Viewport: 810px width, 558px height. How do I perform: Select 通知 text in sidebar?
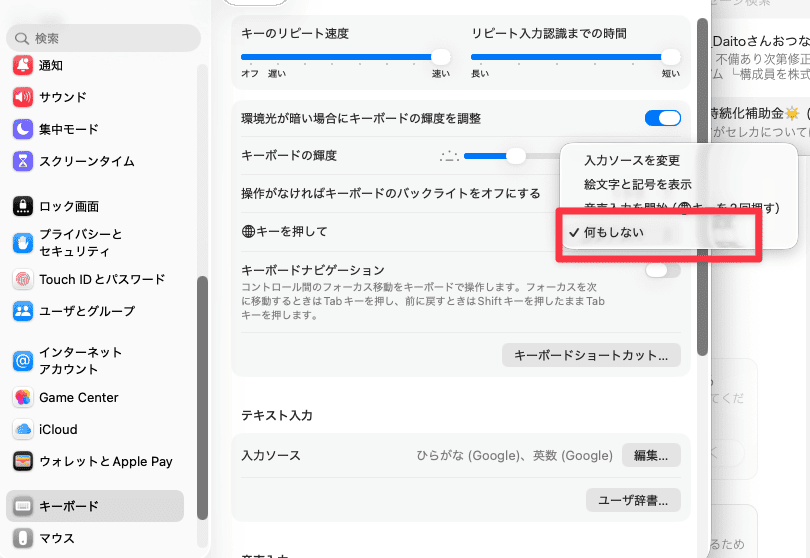pos(51,66)
